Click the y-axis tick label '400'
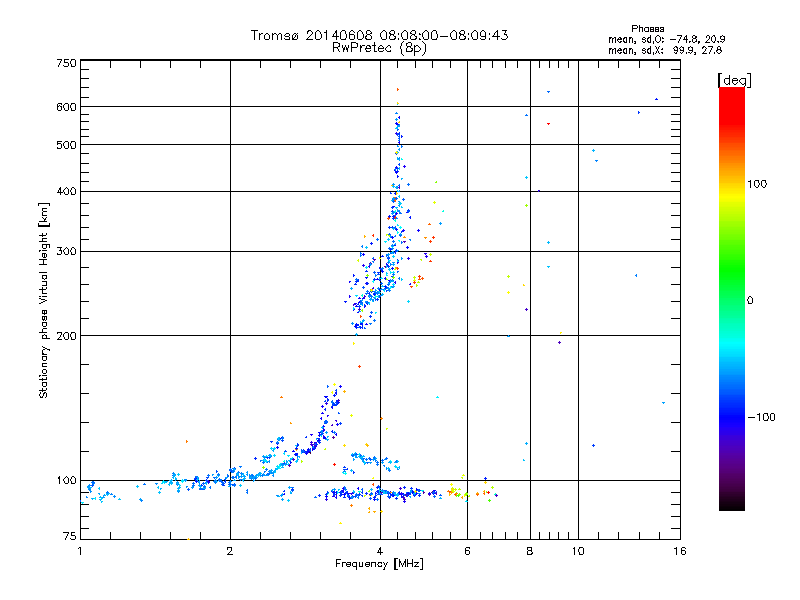 pyautogui.click(x=66, y=191)
